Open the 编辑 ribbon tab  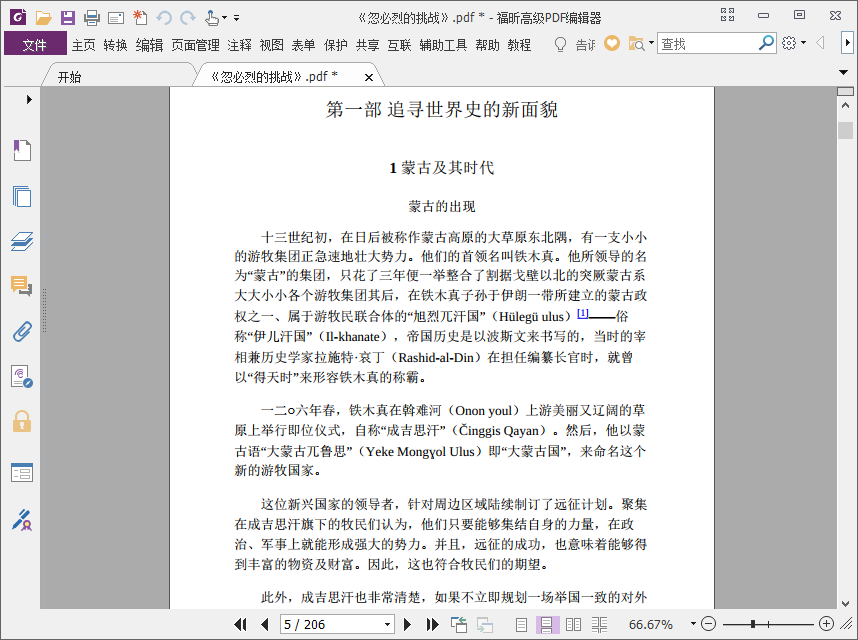pos(149,45)
